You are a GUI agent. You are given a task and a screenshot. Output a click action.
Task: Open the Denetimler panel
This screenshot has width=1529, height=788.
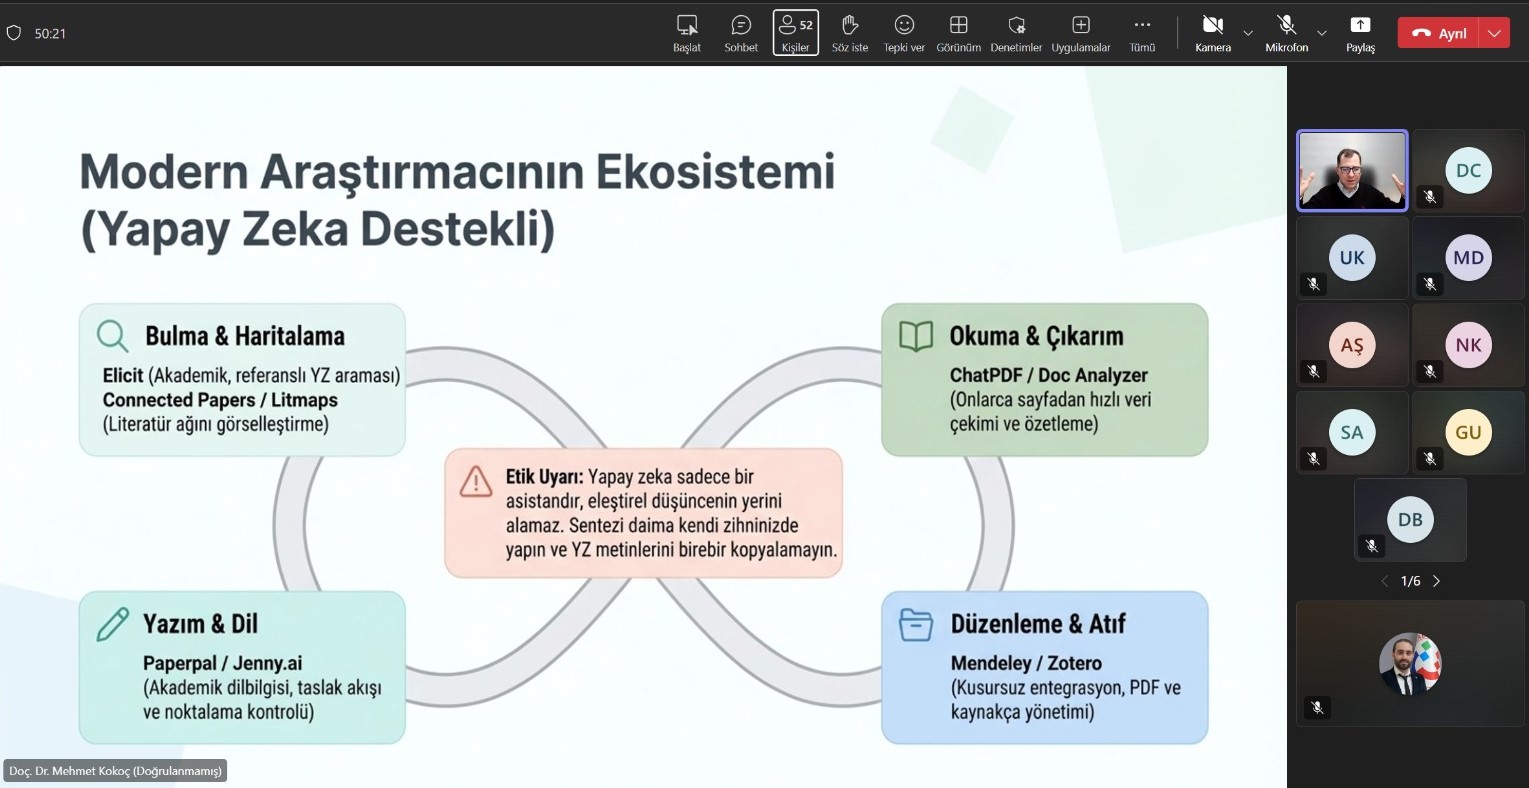tap(1016, 32)
